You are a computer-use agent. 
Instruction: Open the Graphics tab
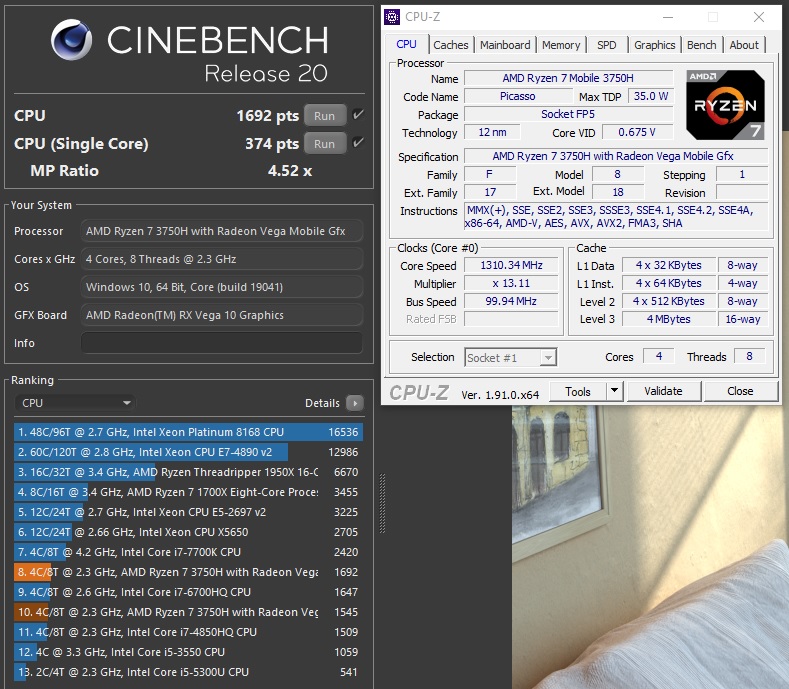click(x=654, y=45)
